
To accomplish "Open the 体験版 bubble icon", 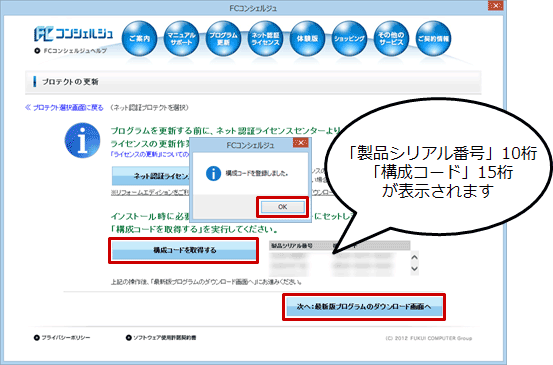I will [x=307, y=38].
